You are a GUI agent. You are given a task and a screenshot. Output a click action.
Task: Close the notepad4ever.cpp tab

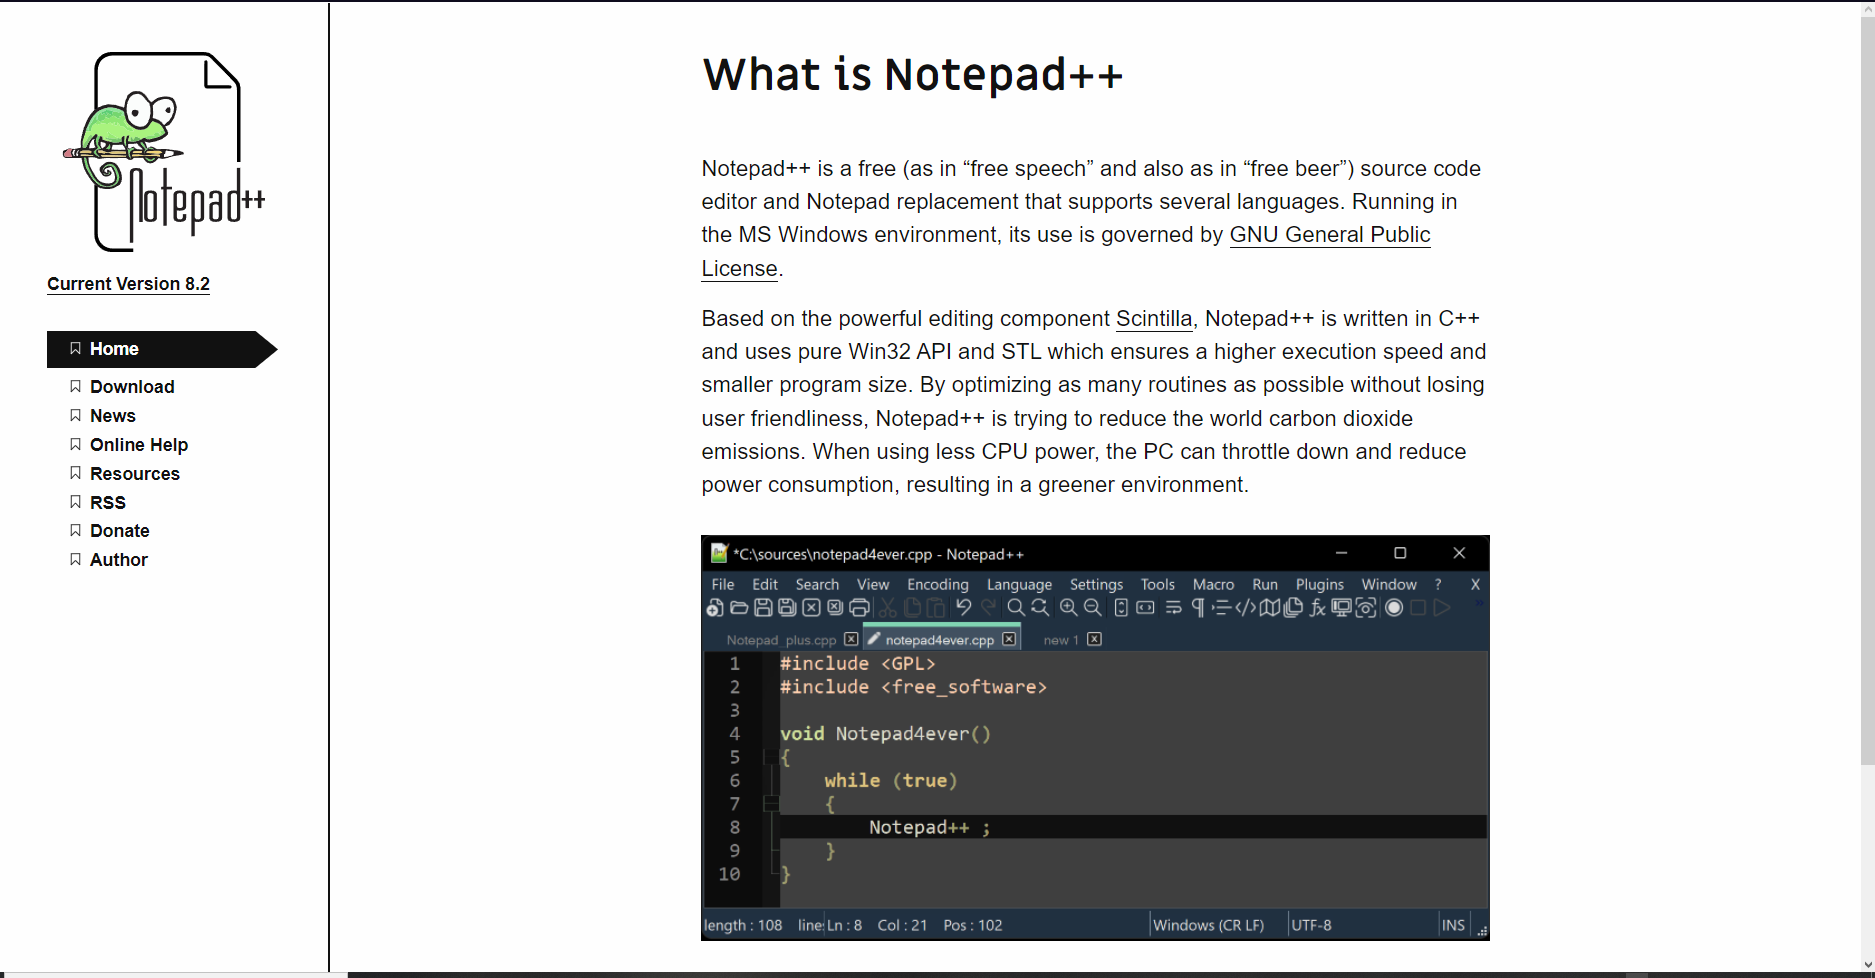pos(1009,639)
